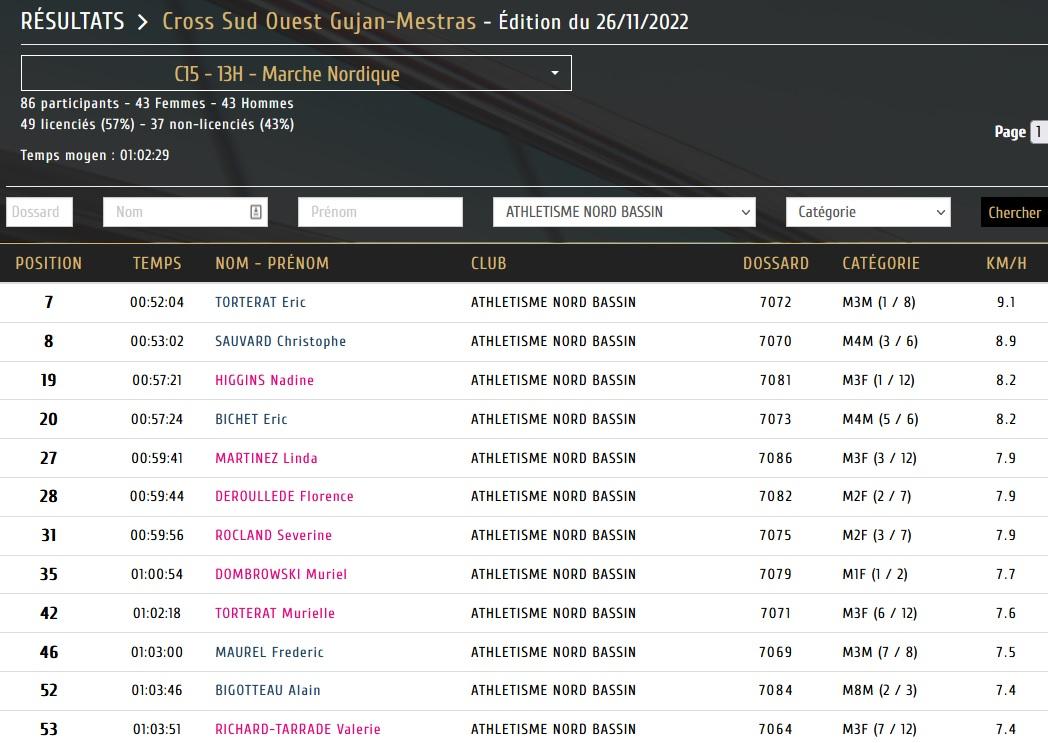Click dossard number 7081
The width and height of the screenshot is (1048, 743).
click(775, 380)
